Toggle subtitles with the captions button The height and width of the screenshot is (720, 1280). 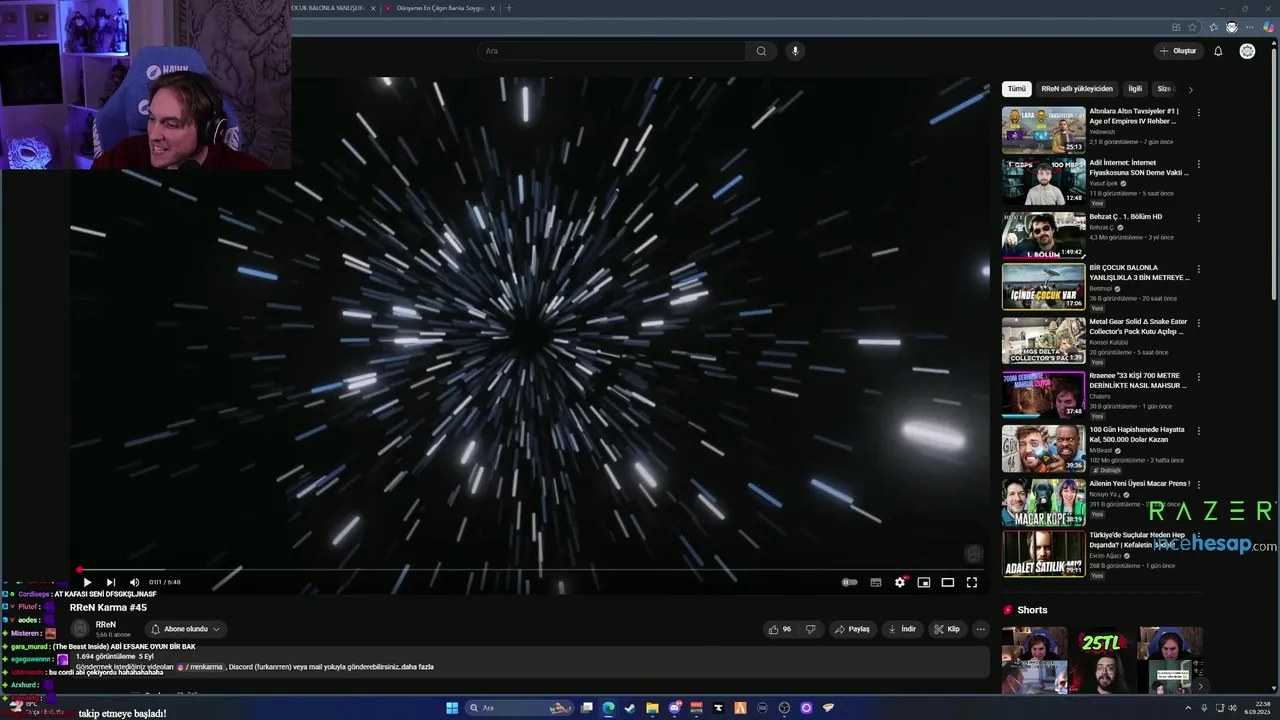coord(876,582)
